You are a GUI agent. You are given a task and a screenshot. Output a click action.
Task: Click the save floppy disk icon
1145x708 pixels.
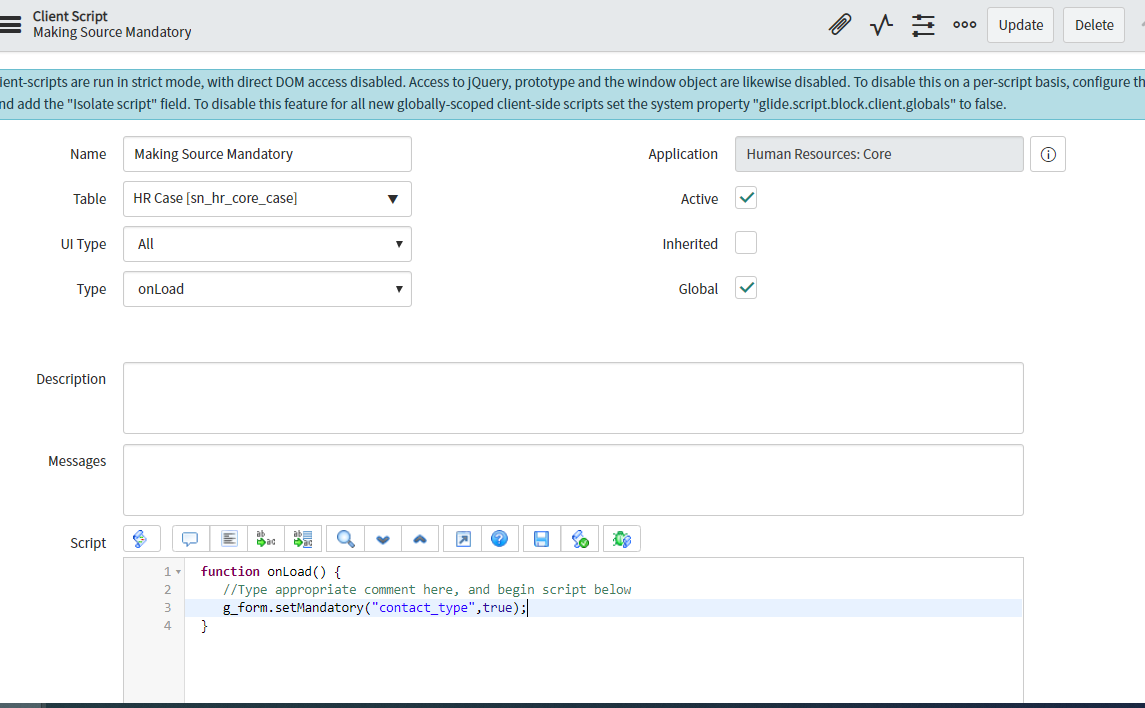[541, 539]
